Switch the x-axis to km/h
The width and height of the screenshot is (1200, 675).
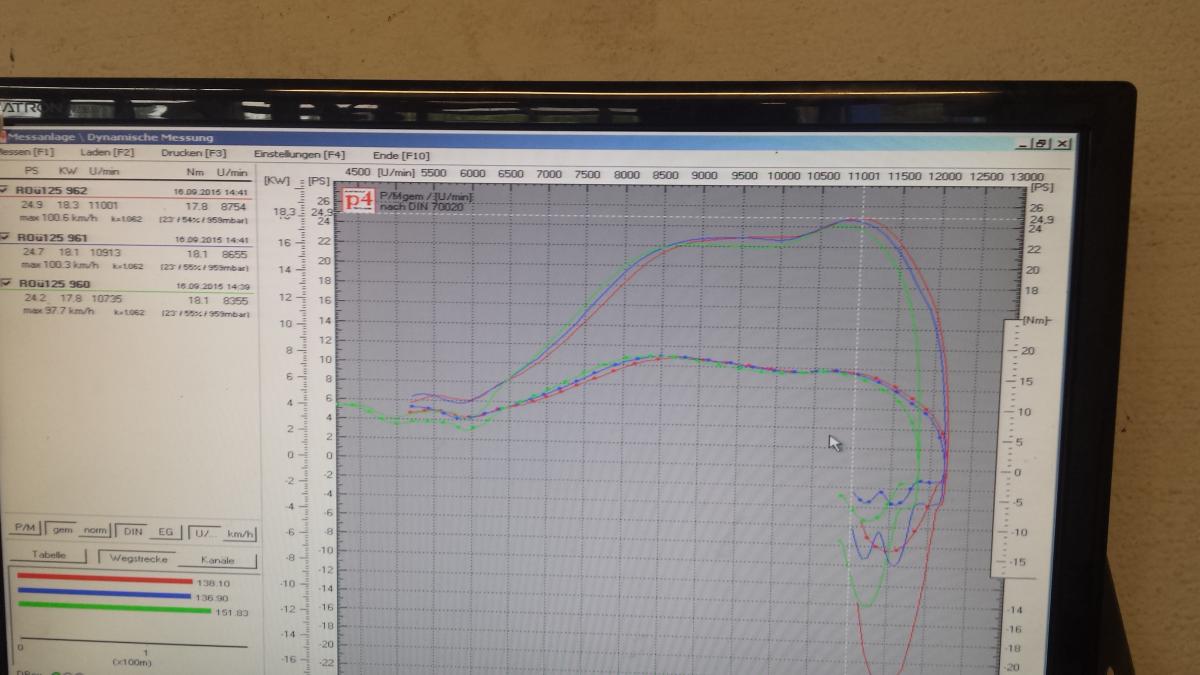[240, 534]
